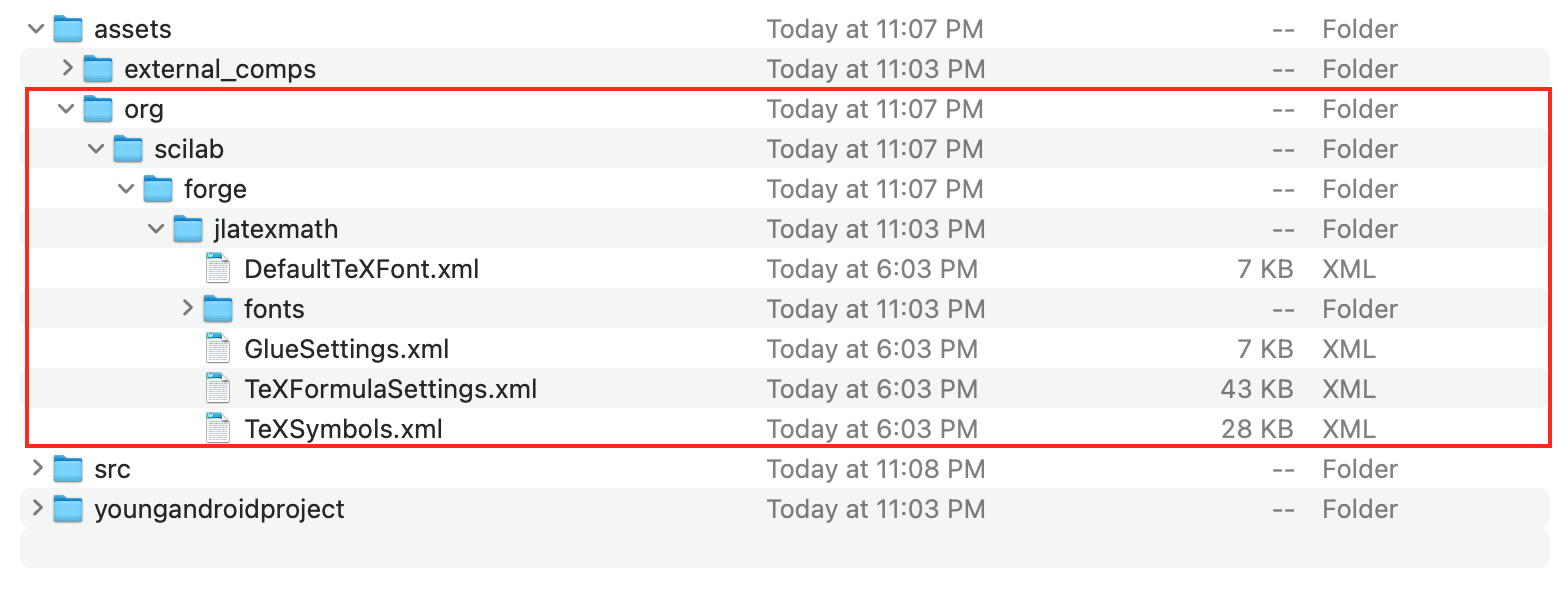Viewport: 1566px width, 604px height.
Task: Click the assets folder icon
Action: tap(67, 29)
